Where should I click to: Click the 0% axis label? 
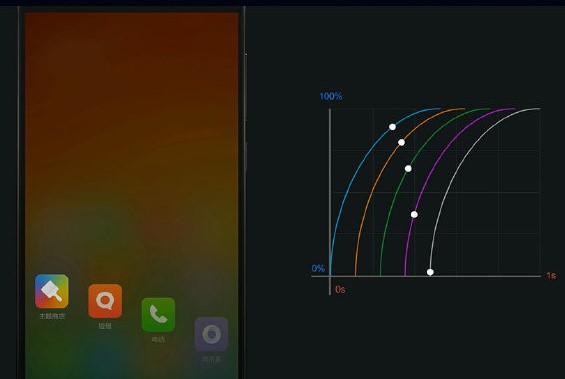pos(318,268)
